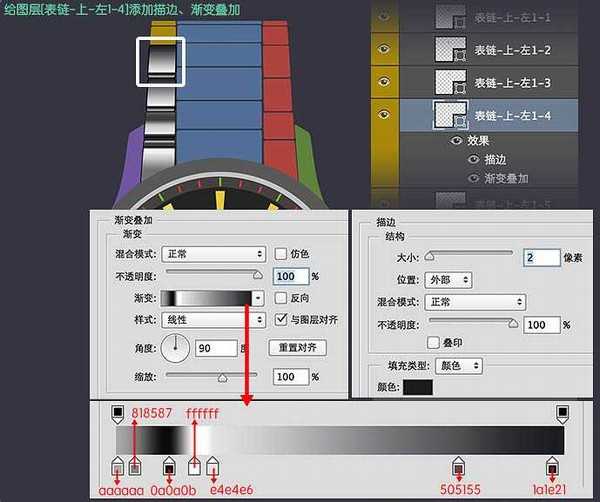The height and width of the screenshot is (502, 600).
Task: Select the left opacity stop above gradient bar
Action: [117, 412]
